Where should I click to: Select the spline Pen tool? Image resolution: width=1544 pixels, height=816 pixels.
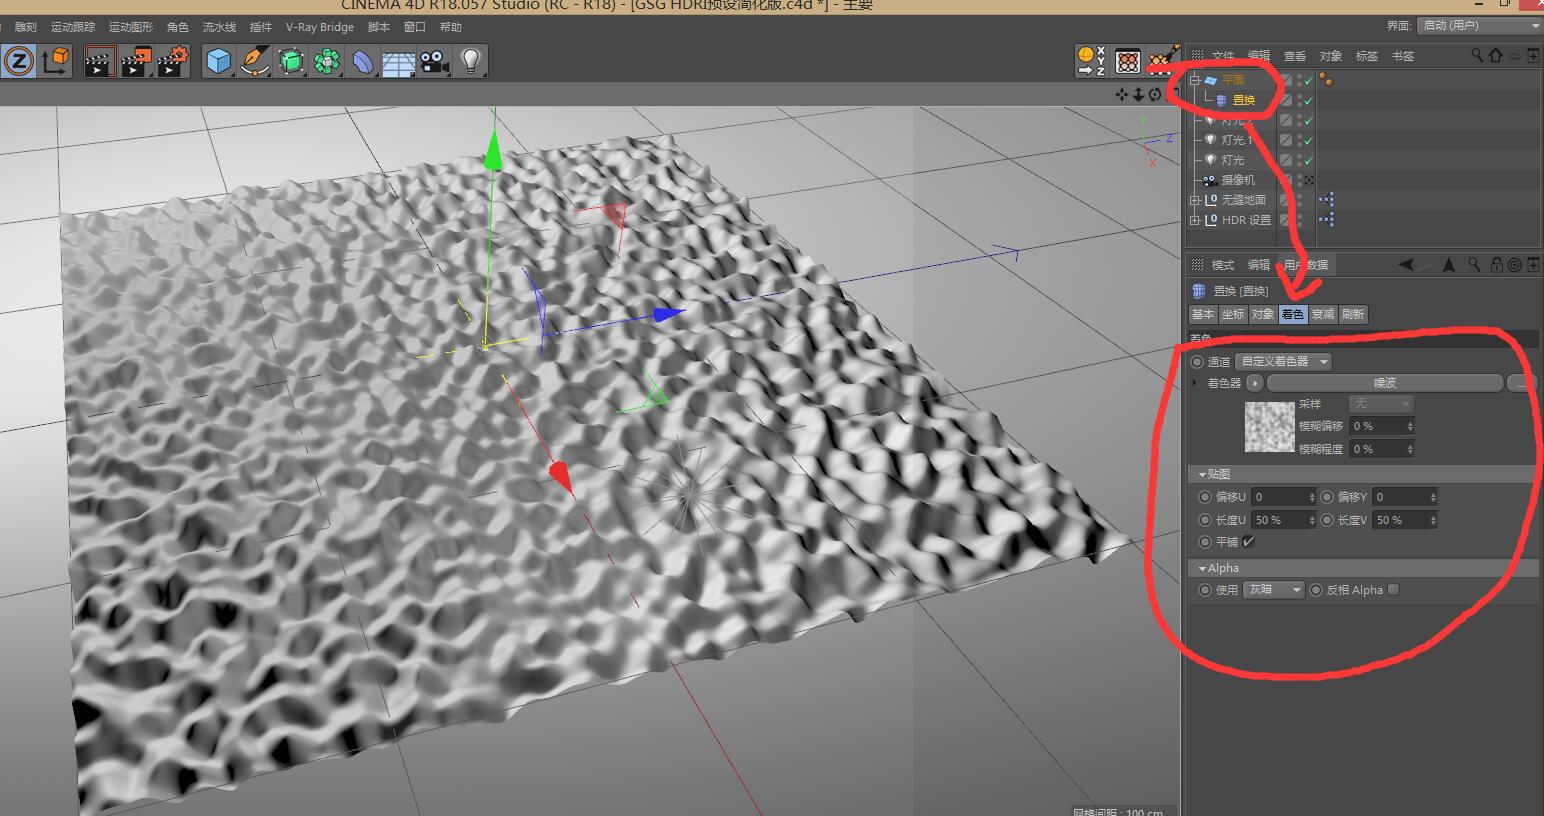click(x=255, y=61)
